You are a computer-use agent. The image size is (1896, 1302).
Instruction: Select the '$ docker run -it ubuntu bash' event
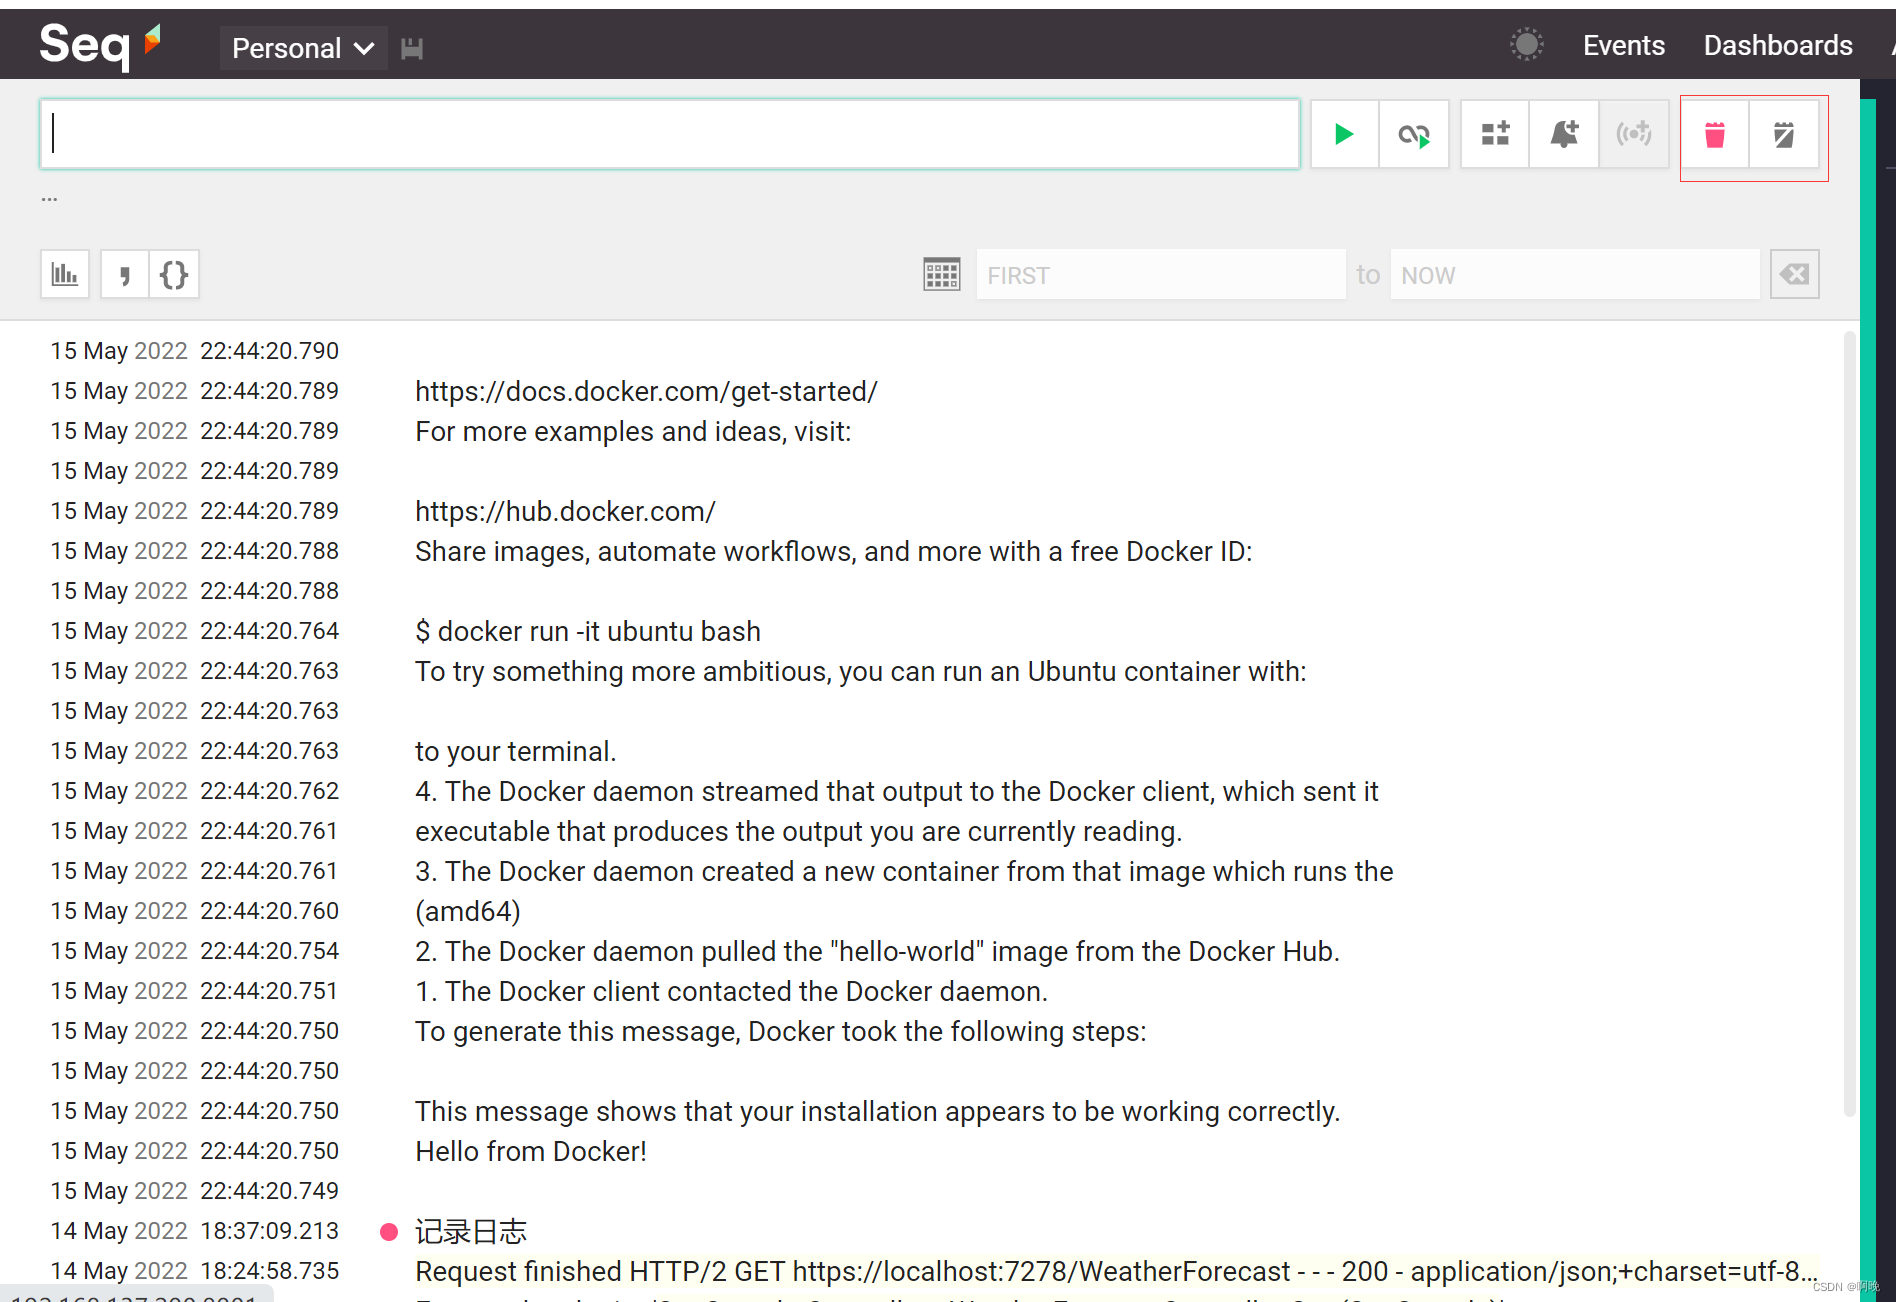click(588, 631)
